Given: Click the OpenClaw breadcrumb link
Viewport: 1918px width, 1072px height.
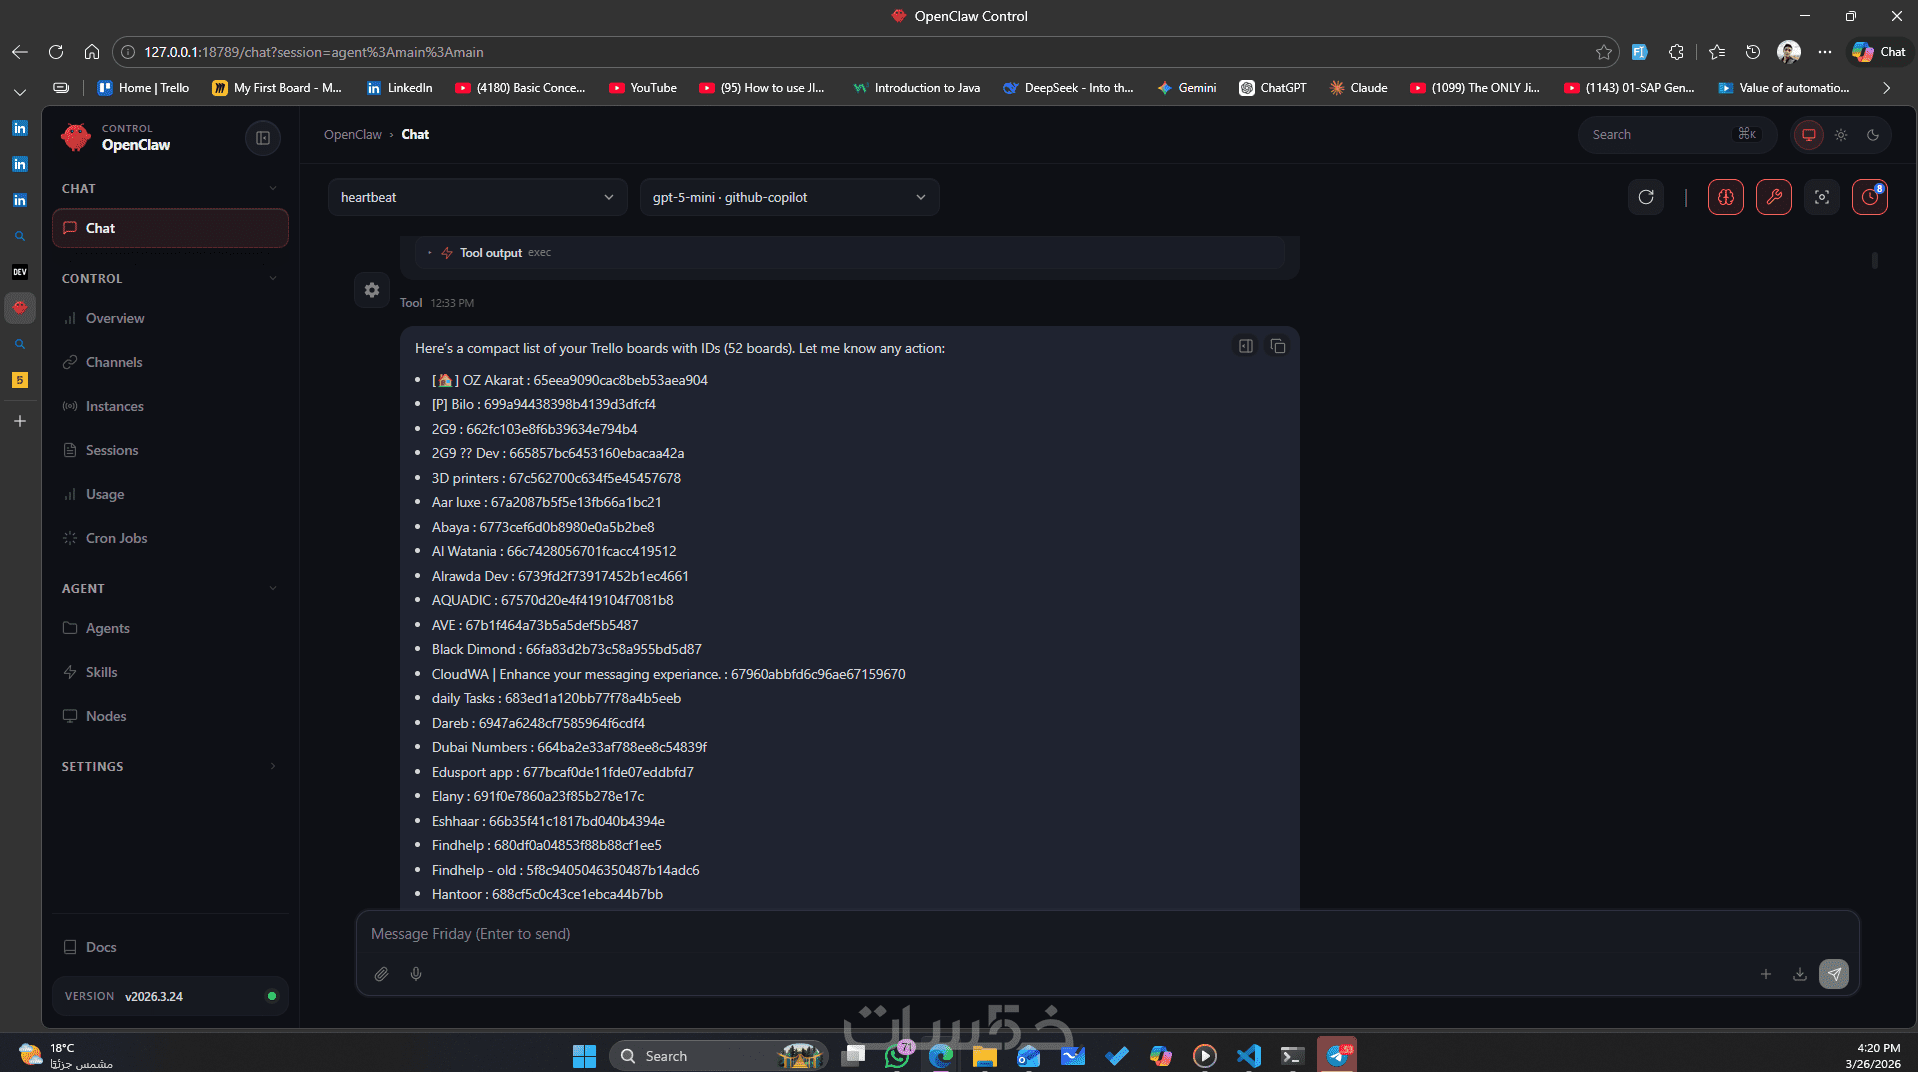Looking at the screenshot, I should pos(353,135).
